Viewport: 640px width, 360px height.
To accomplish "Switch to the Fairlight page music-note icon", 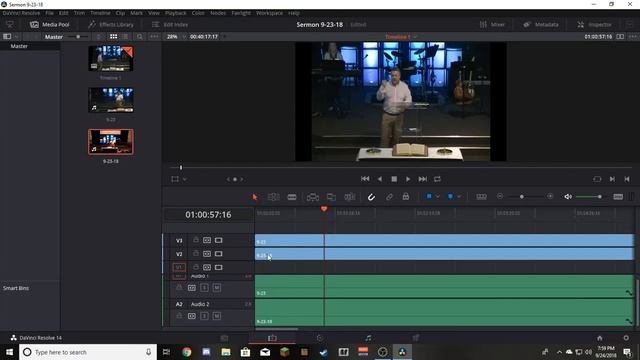I will pyautogui.click(x=368, y=338).
